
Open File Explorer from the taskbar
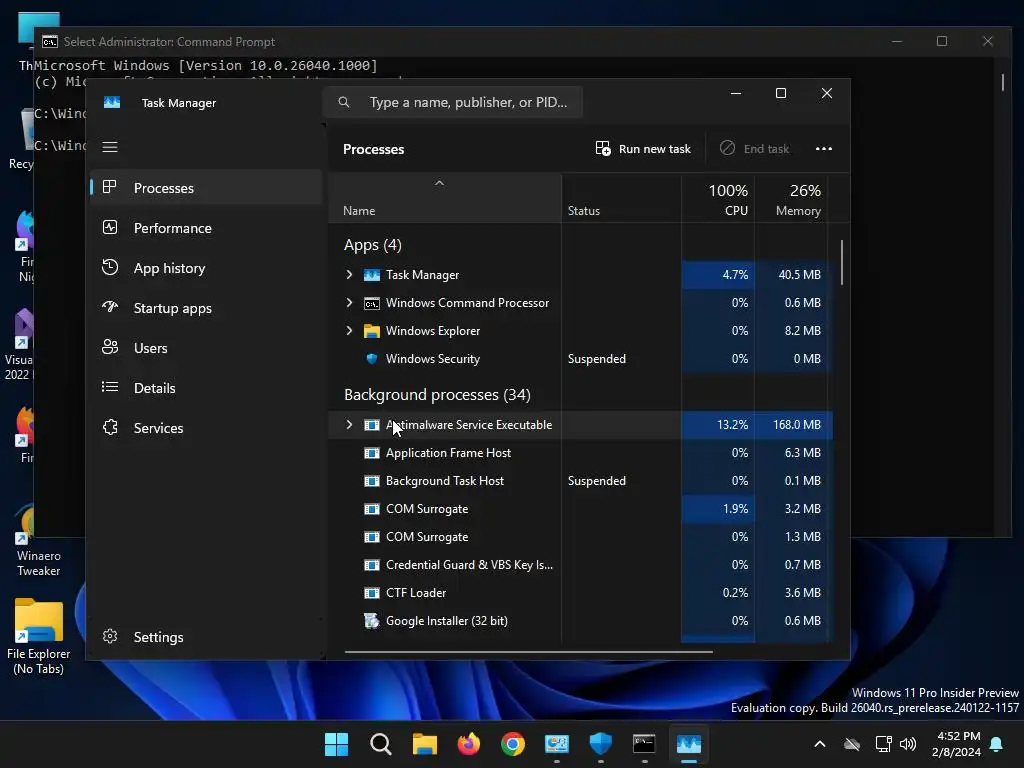pos(424,744)
